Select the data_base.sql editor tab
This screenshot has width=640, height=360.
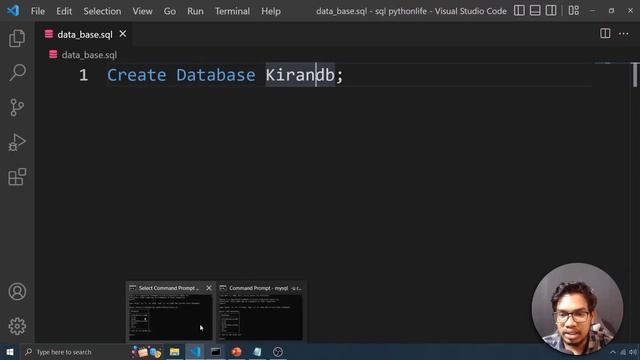pos(85,34)
